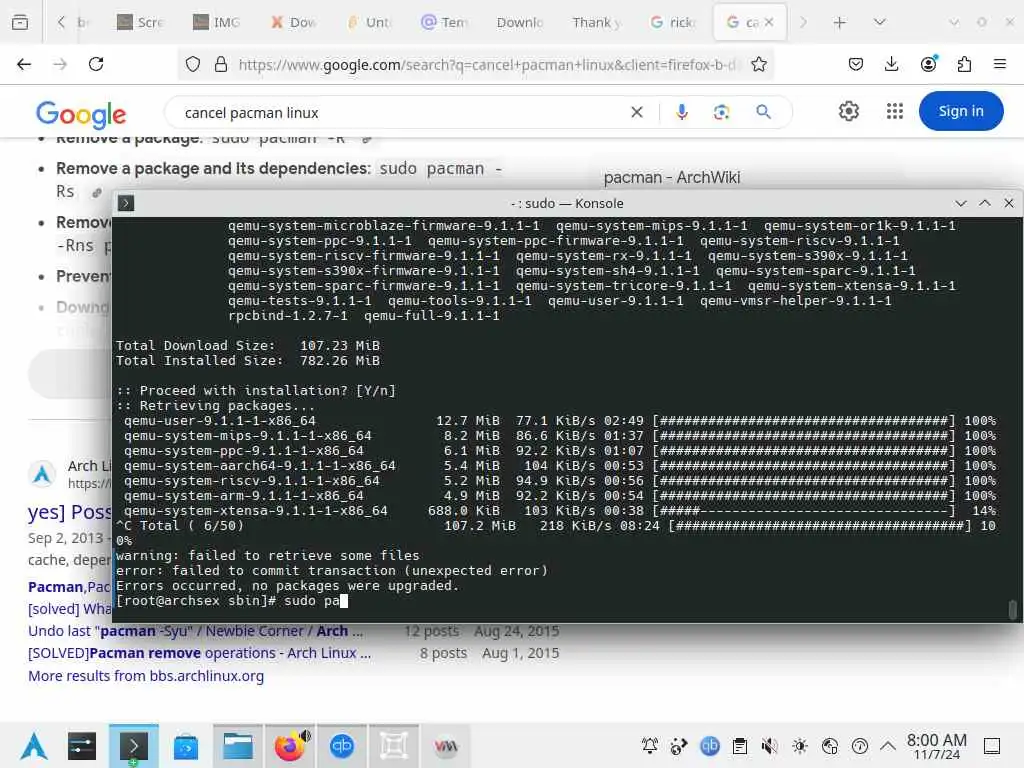1024x768 pixels.
Task: Switch to the 'Thank y' tab
Action: pyautogui.click(x=596, y=22)
